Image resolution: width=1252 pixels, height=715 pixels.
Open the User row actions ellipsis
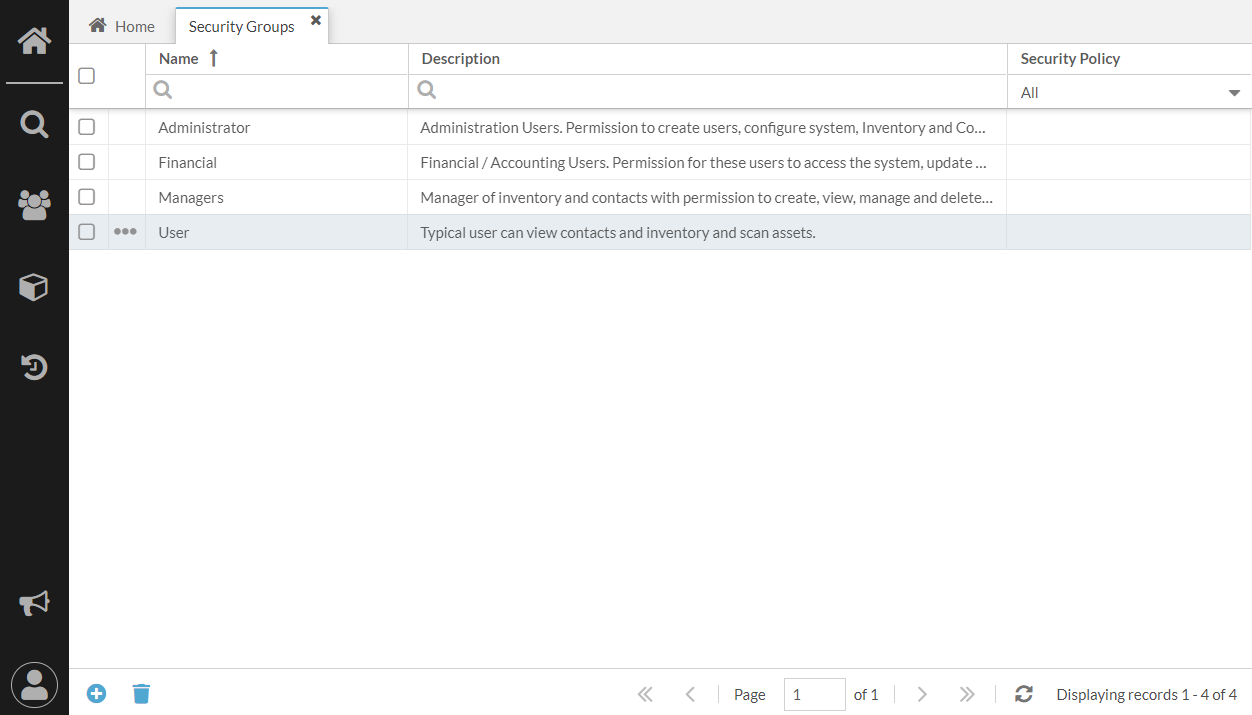coord(125,232)
